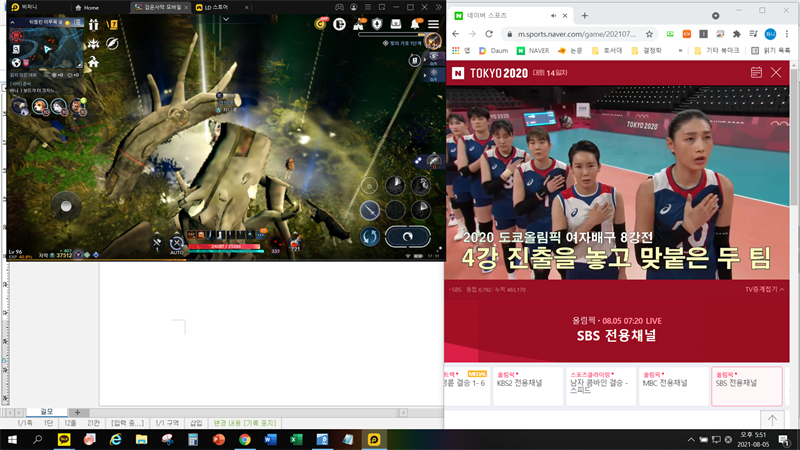
Task: Click the red HP bar in game
Action: click(224, 246)
